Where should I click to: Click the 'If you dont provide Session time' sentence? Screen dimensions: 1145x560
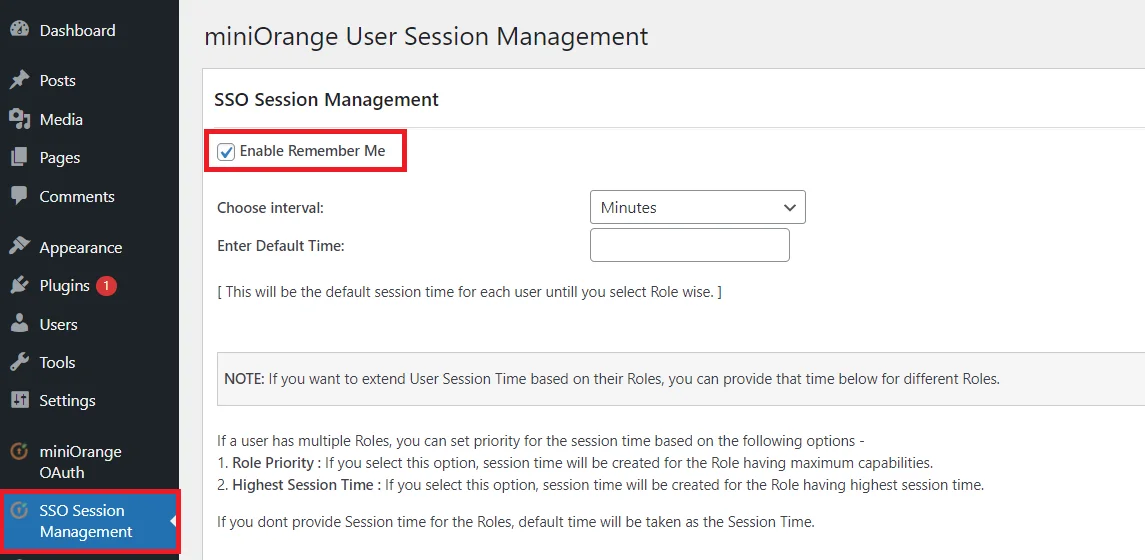[516, 522]
